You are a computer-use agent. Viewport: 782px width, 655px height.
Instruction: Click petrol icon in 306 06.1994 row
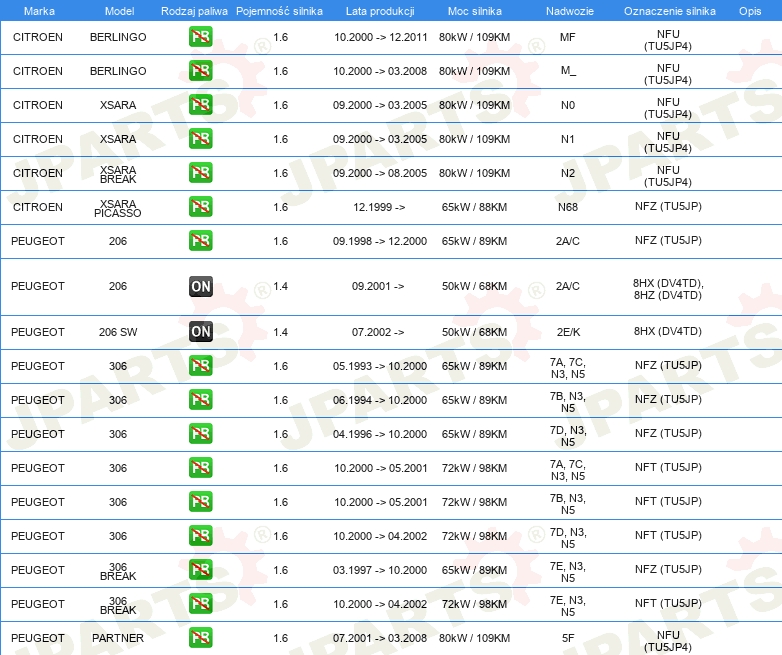pos(200,400)
